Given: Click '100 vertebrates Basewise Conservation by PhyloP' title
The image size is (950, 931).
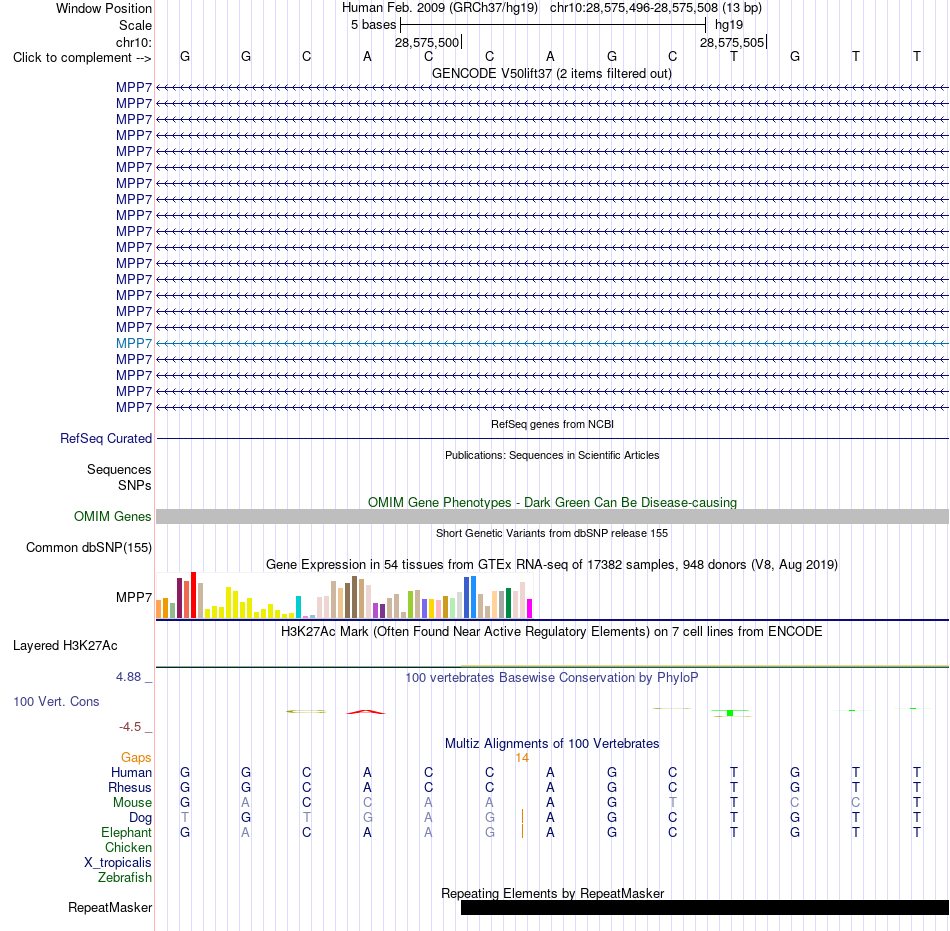Looking at the screenshot, I should (x=552, y=677).
